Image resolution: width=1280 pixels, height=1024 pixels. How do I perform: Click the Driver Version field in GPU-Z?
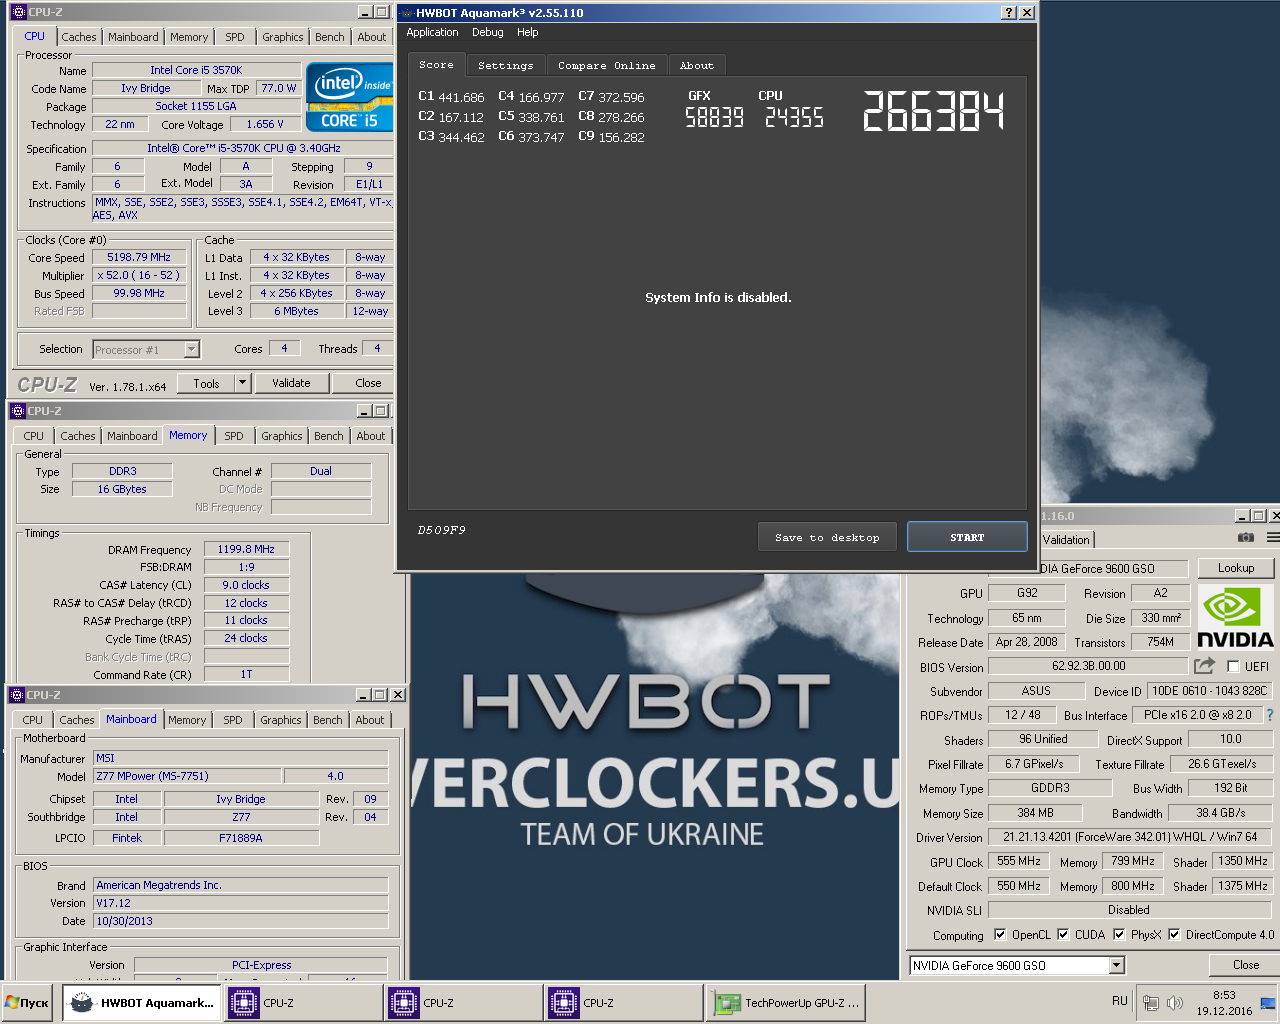pyautogui.click(x=1130, y=837)
